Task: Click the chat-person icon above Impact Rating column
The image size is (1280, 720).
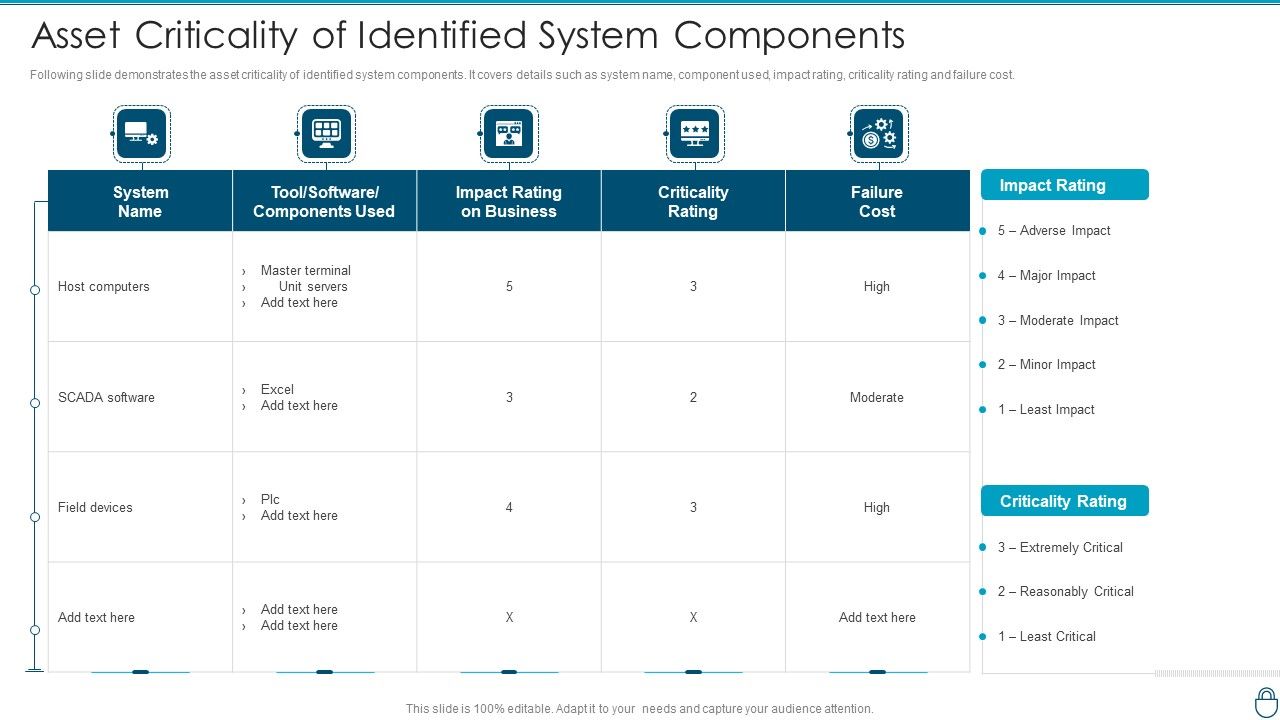Action: tap(509, 134)
